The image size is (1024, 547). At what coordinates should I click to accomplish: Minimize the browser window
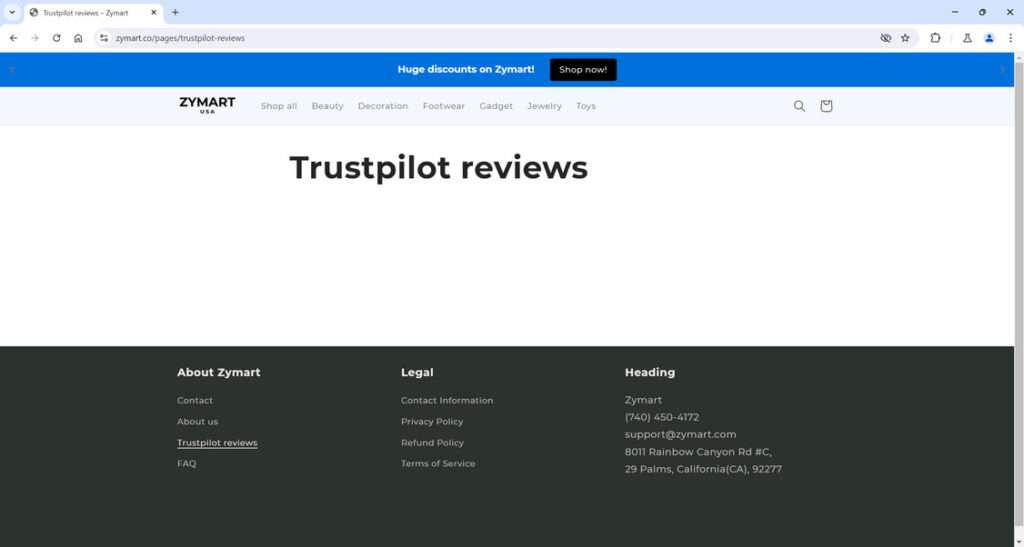(x=955, y=12)
